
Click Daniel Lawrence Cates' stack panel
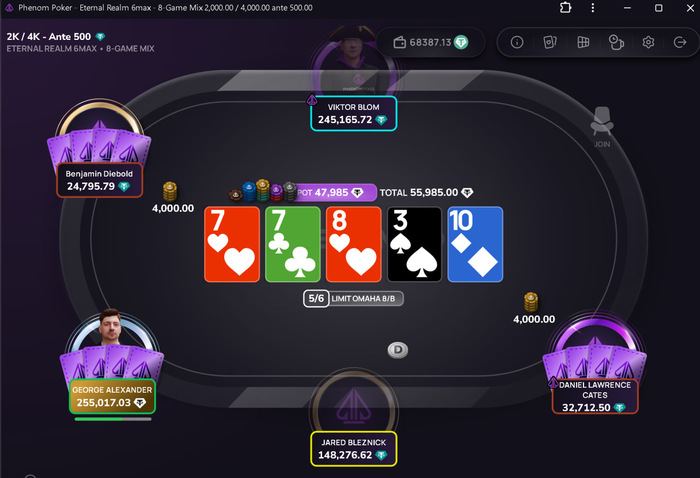point(595,396)
